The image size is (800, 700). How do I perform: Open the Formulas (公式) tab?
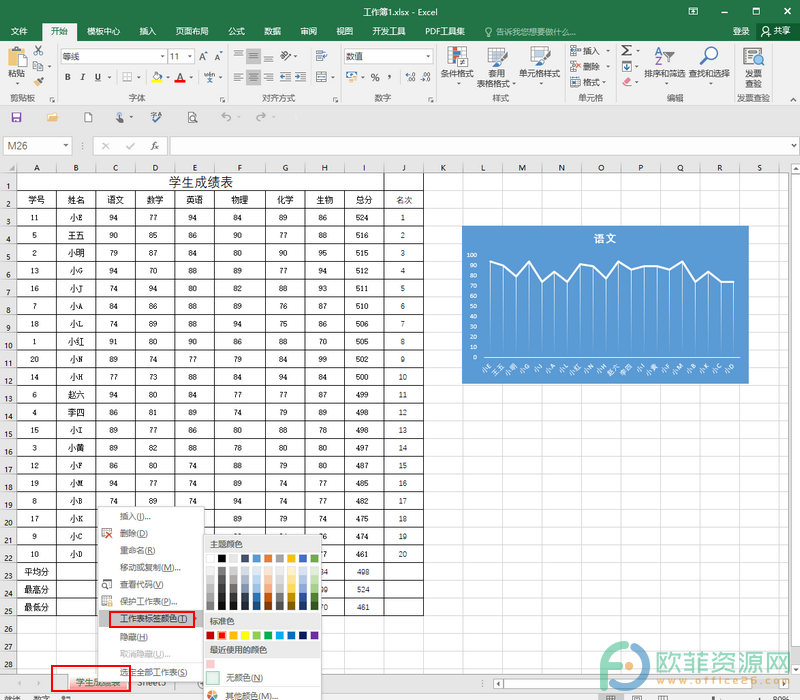(236, 32)
